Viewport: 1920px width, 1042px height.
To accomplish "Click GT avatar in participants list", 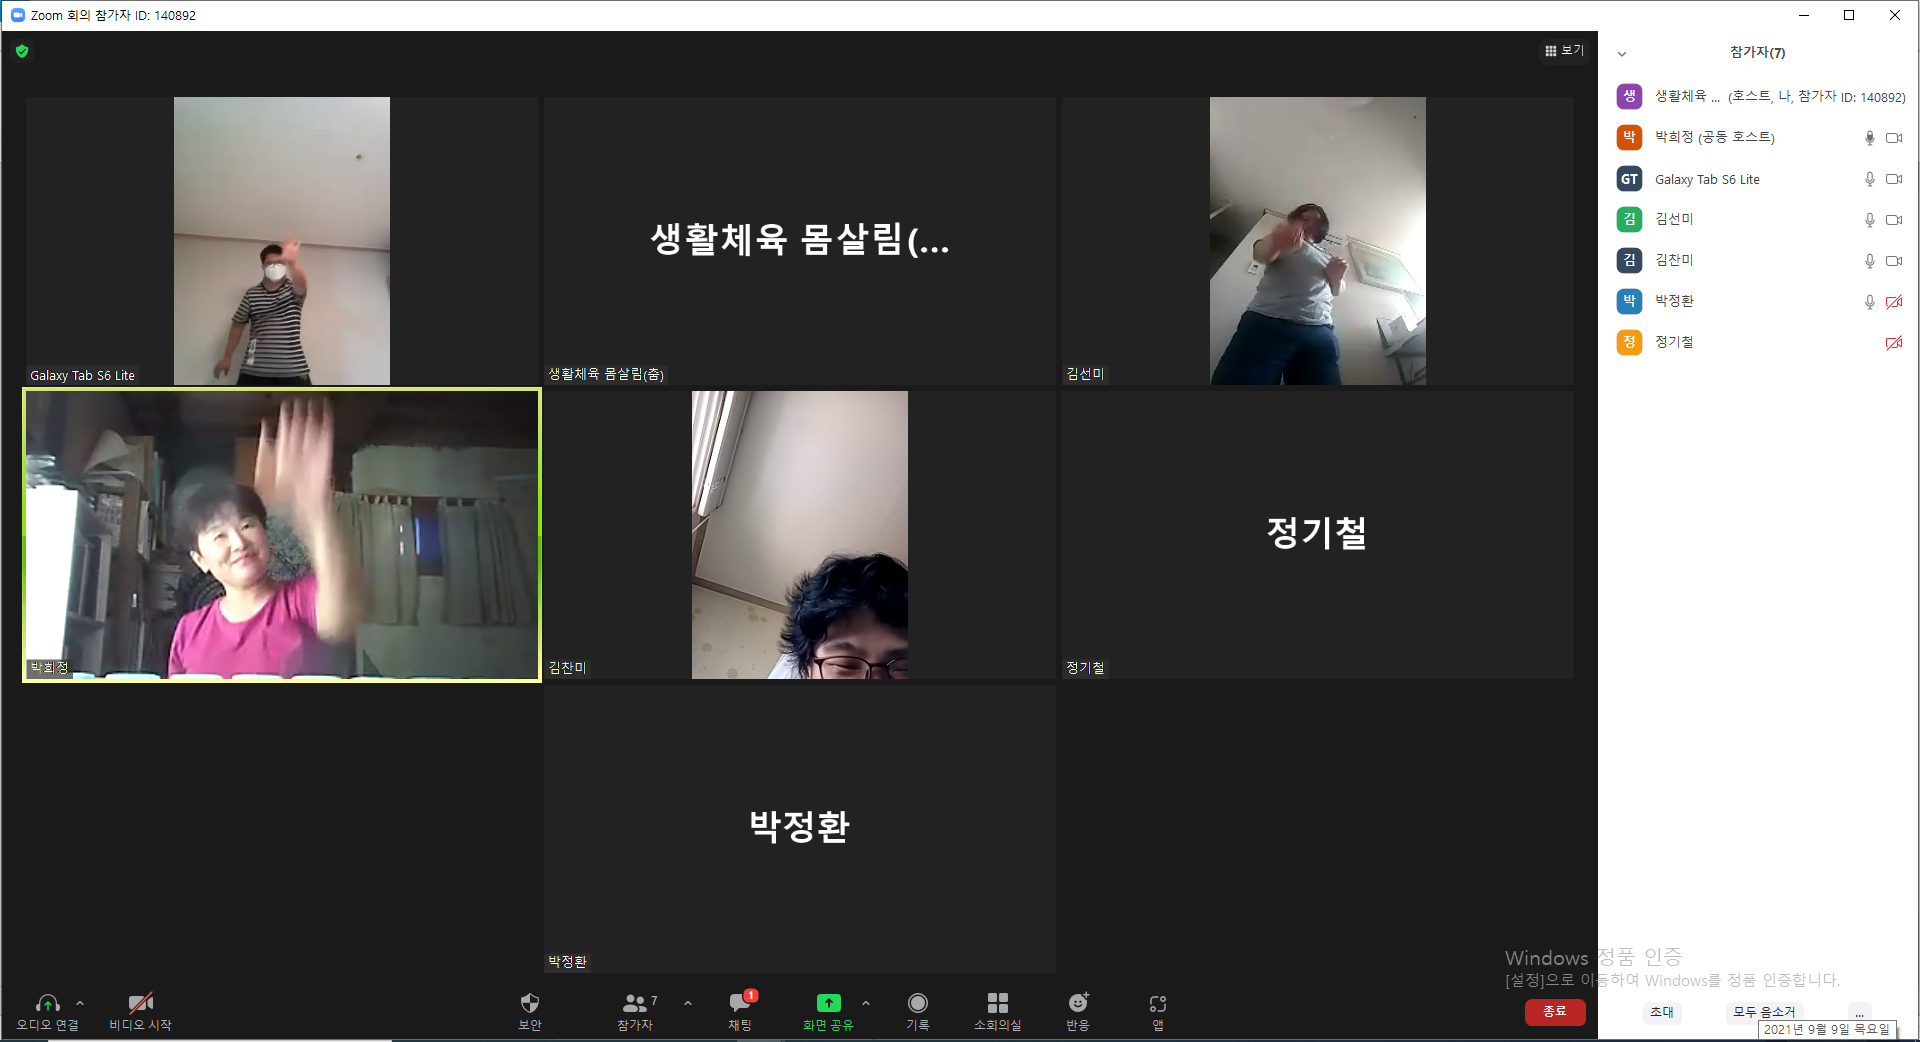I will [x=1629, y=179].
